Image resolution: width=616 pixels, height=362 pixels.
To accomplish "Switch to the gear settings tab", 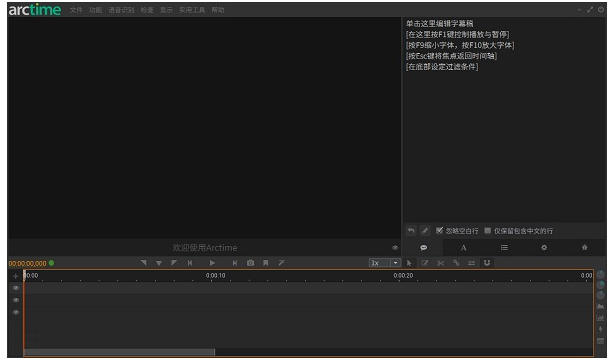I will (544, 248).
